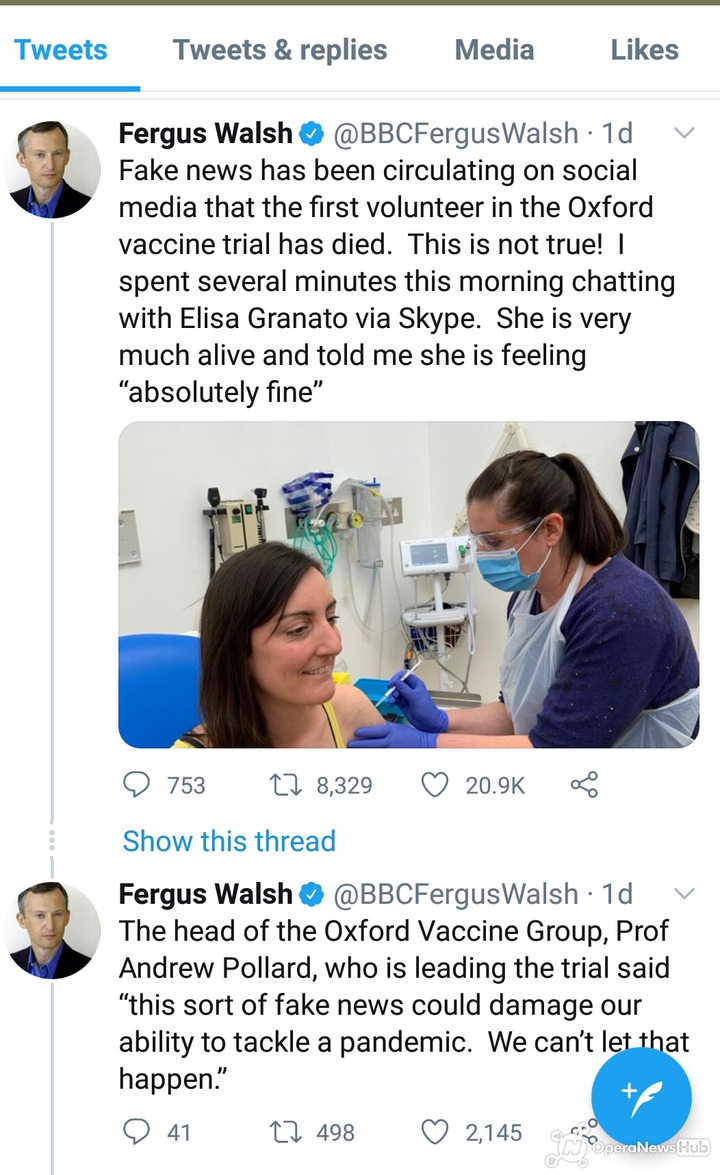
Task: Reply to the Elisa Granato tweet
Action: (x=136, y=785)
